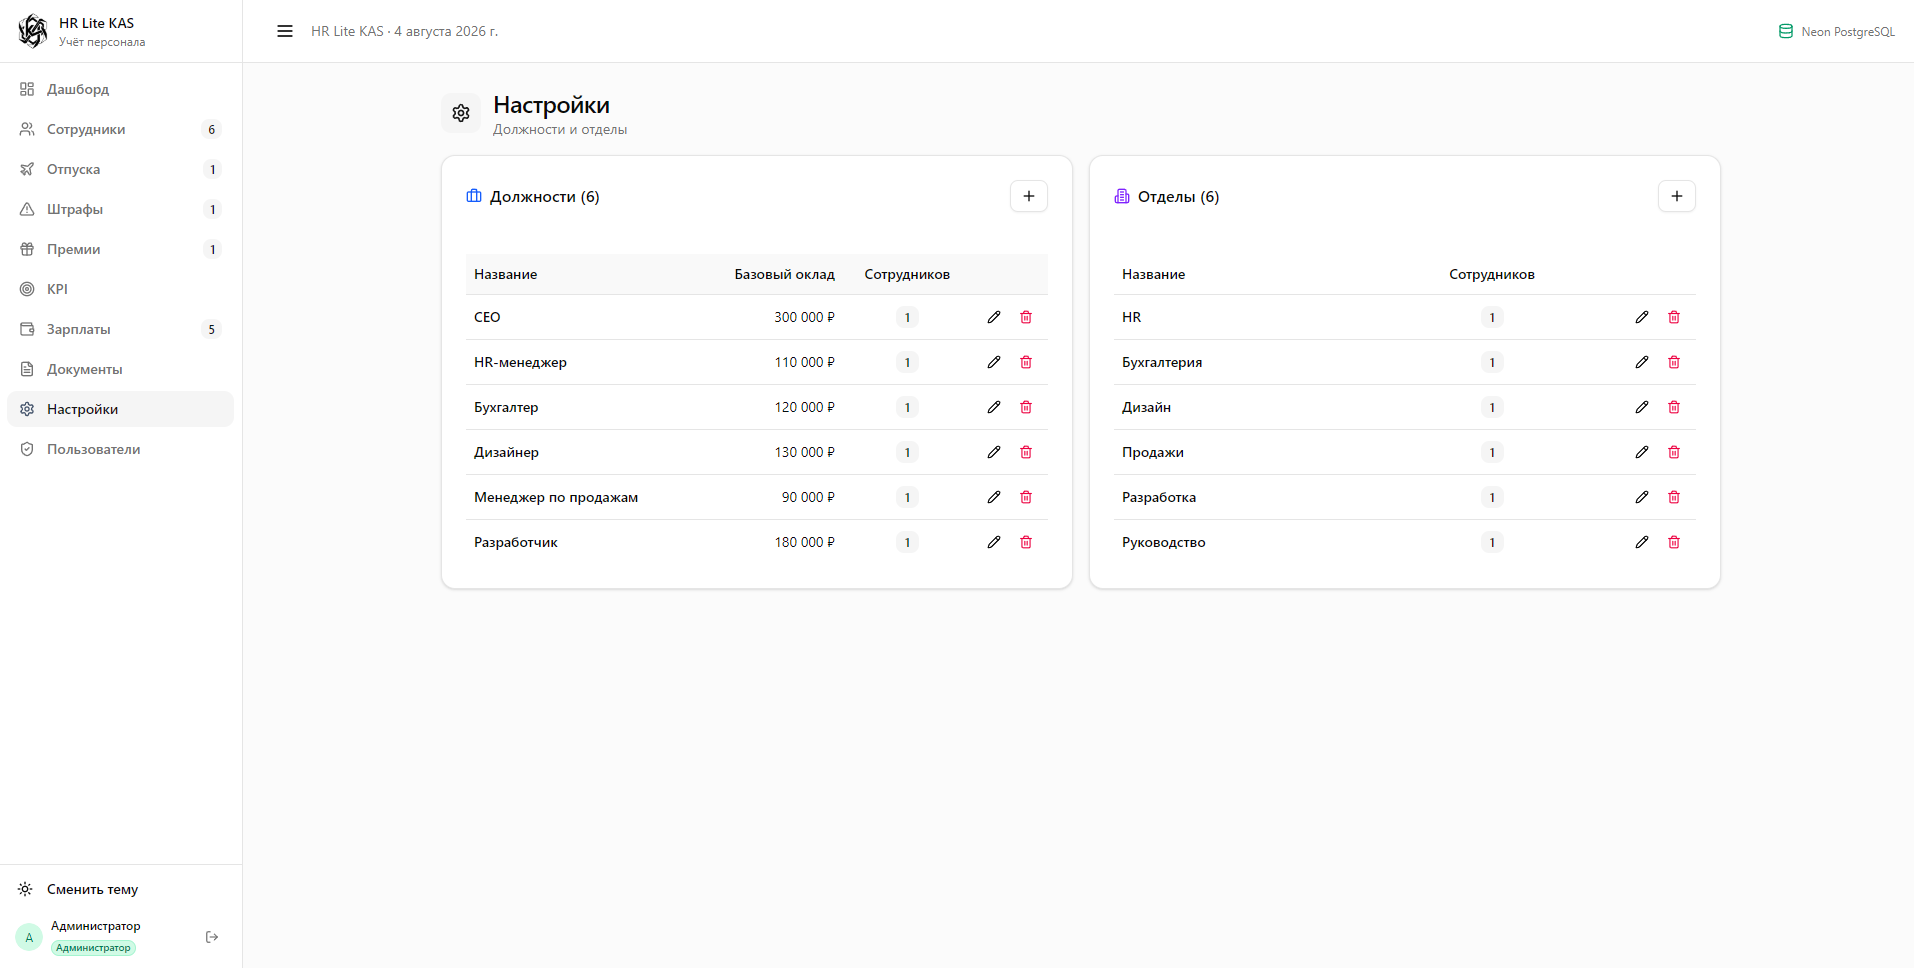Select Настройки in the sidebar
The width and height of the screenshot is (1914, 968).
[x=120, y=409]
